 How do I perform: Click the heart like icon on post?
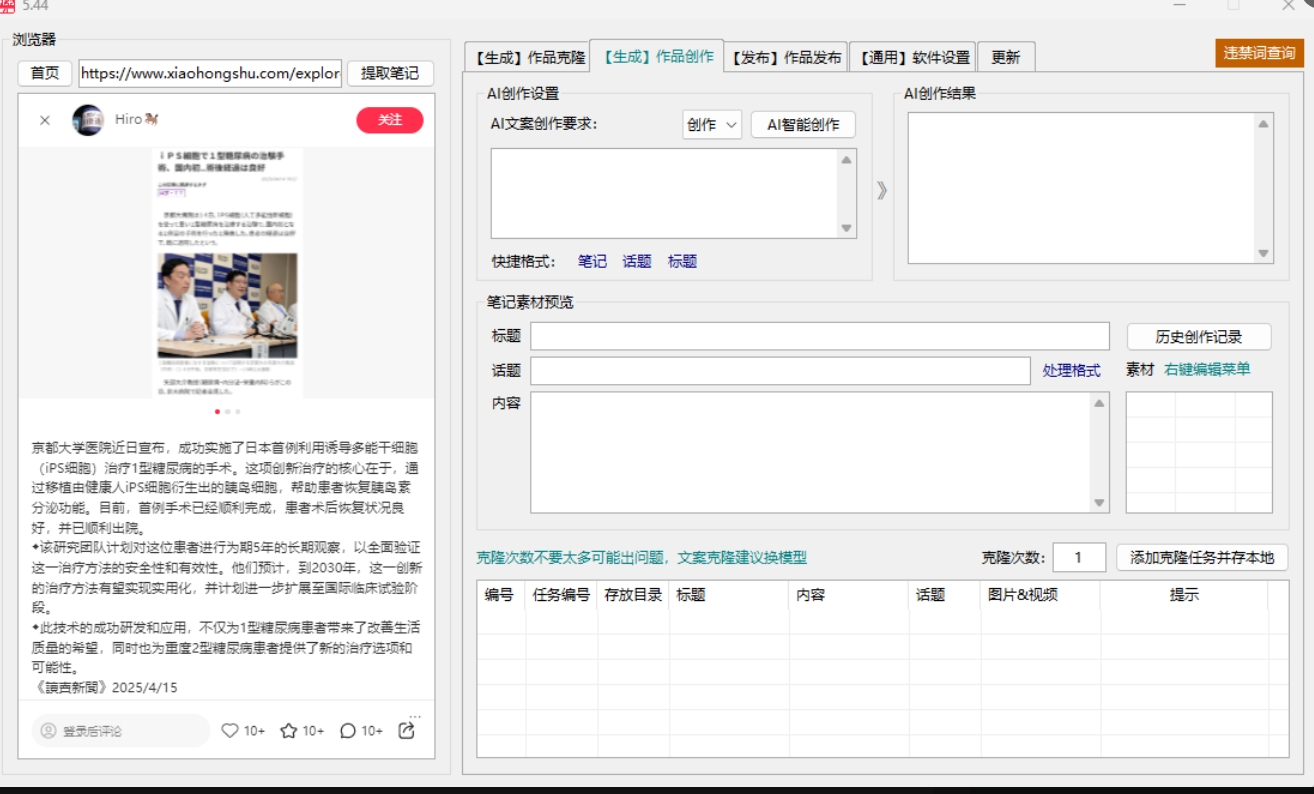(x=230, y=731)
